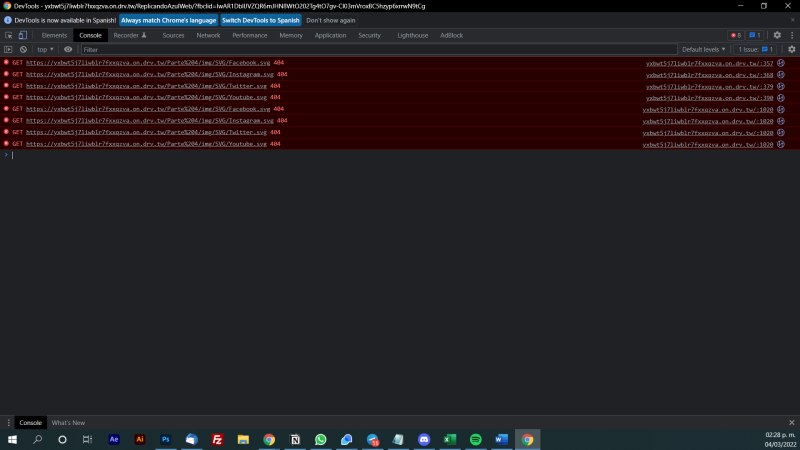Screen dimensions: 800x450
Task: Open first Instagram.svg 404 URL link
Action: tap(149, 74)
